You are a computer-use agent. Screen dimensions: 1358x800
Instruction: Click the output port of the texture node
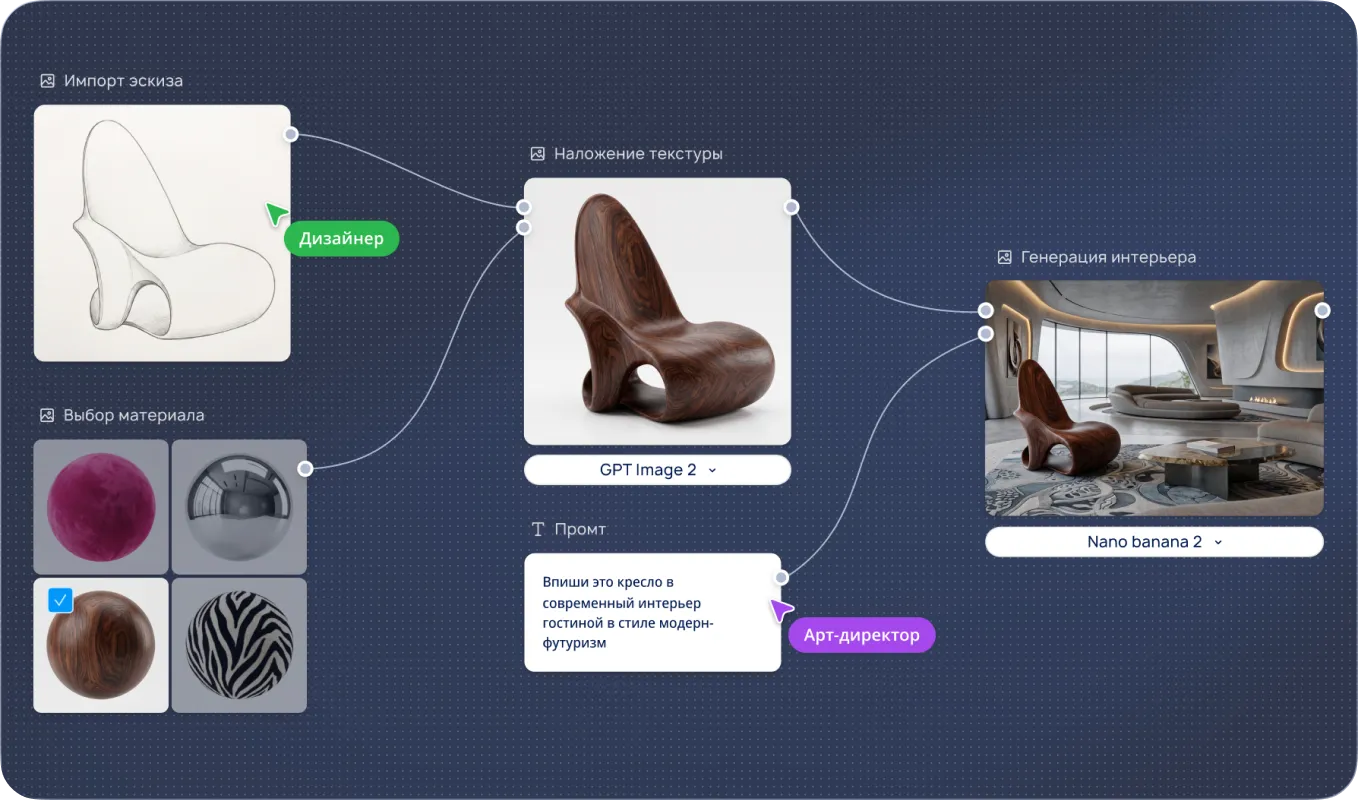point(791,207)
